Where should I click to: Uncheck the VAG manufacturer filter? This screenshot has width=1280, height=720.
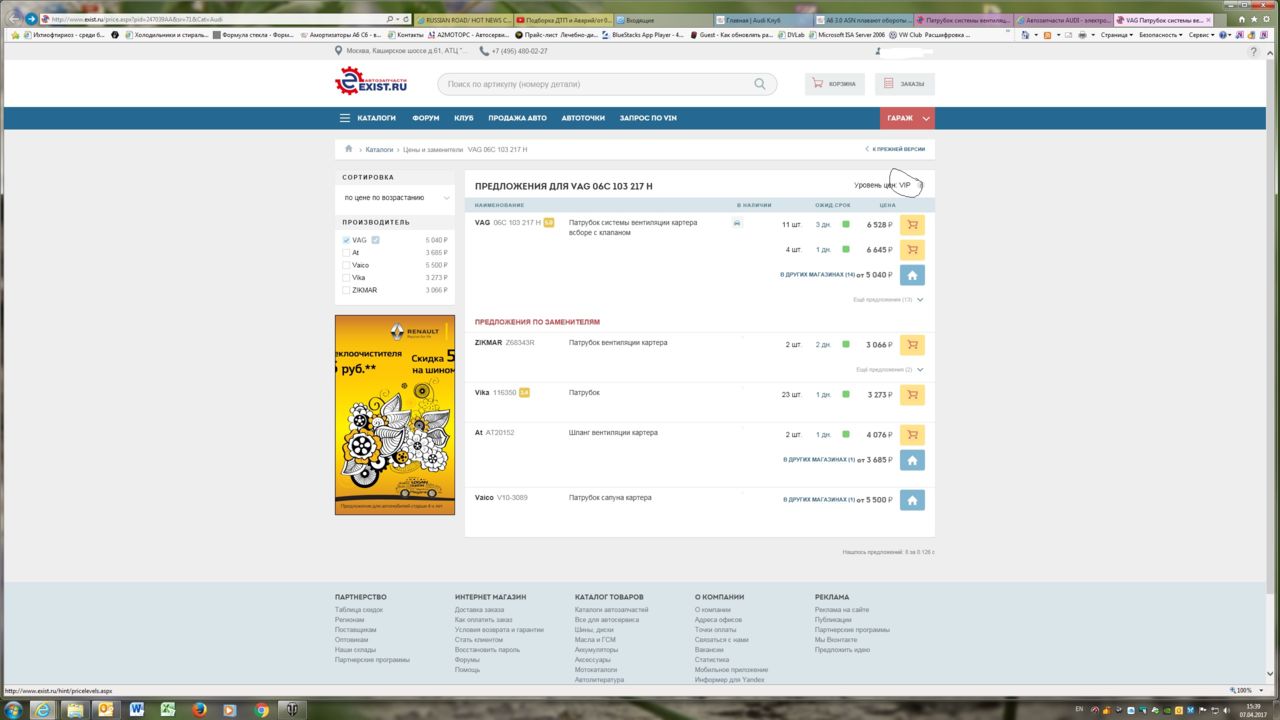347,240
